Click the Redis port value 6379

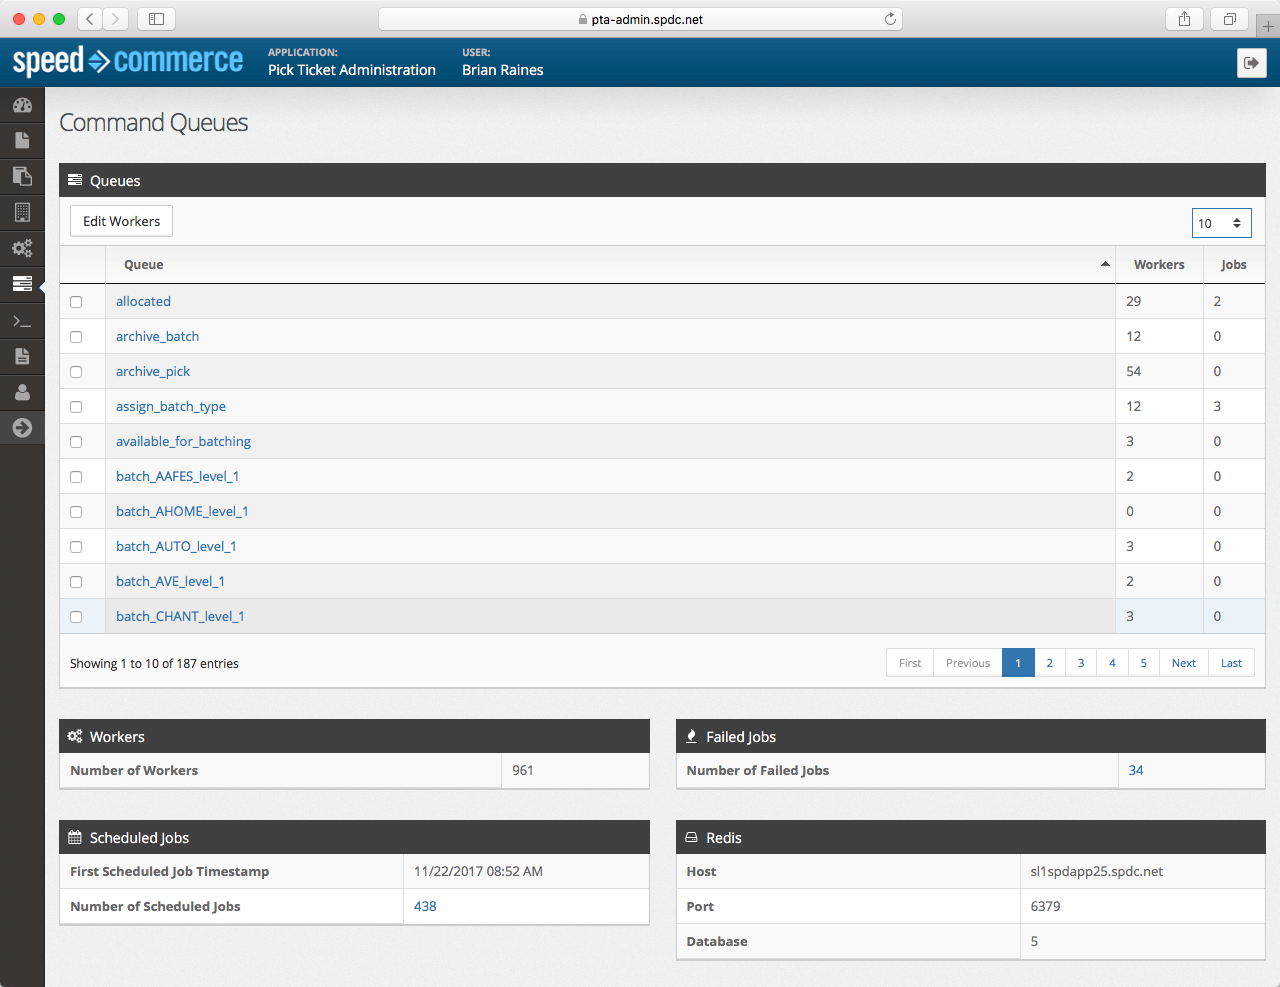coord(1045,906)
